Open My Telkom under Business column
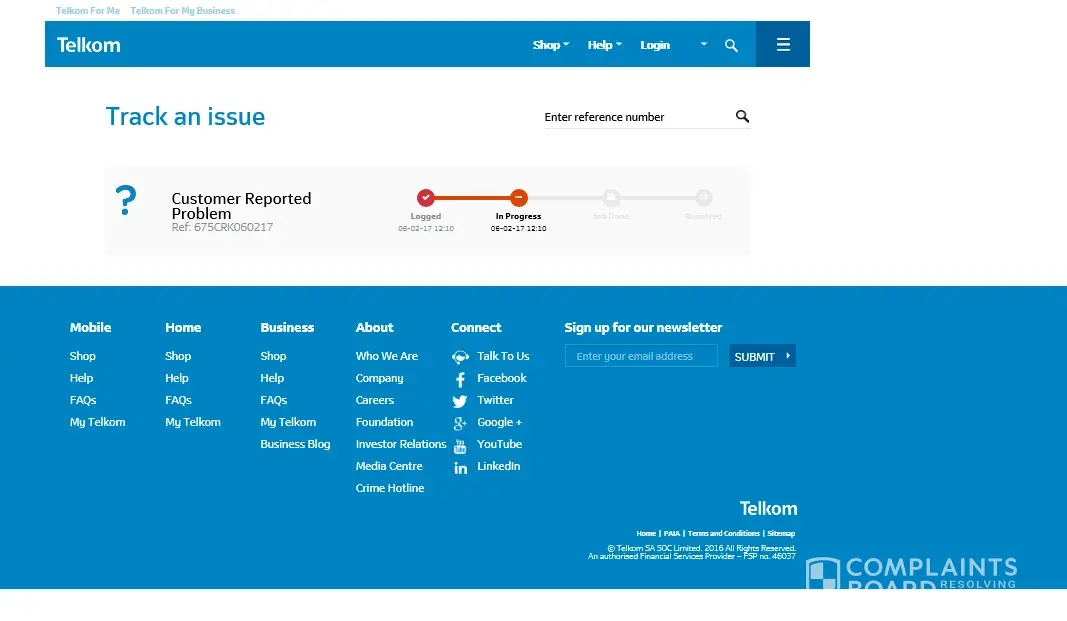 [288, 422]
